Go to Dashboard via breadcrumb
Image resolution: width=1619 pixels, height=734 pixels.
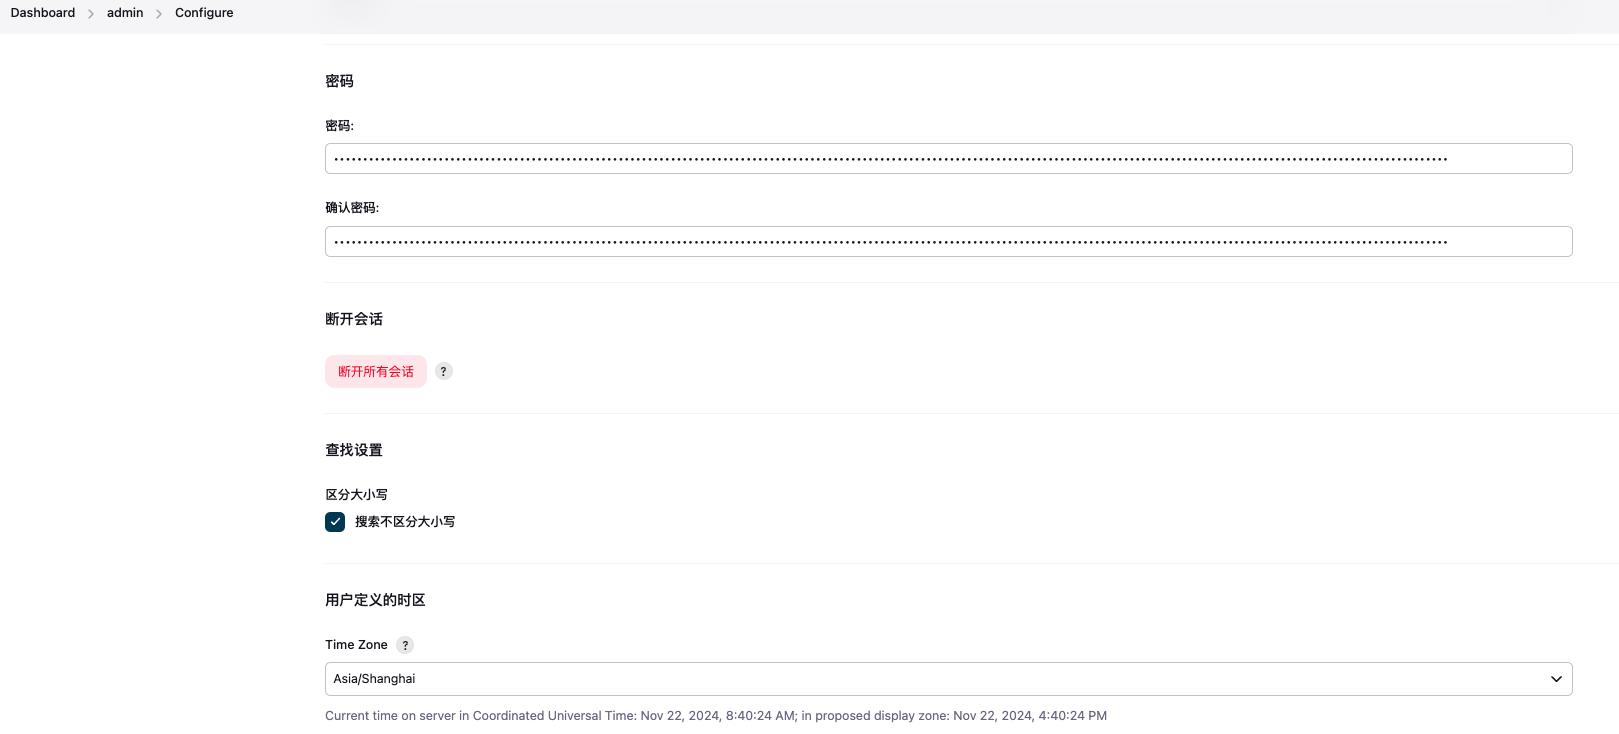tap(43, 13)
